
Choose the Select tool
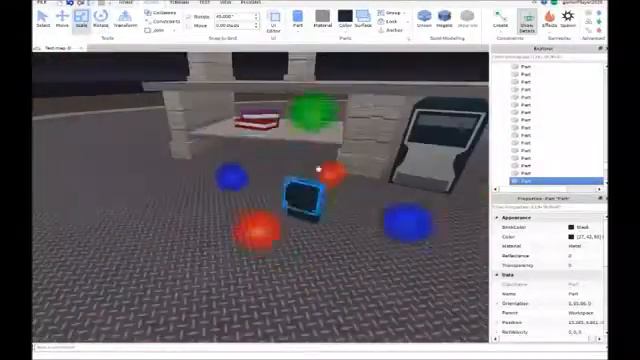[43, 19]
